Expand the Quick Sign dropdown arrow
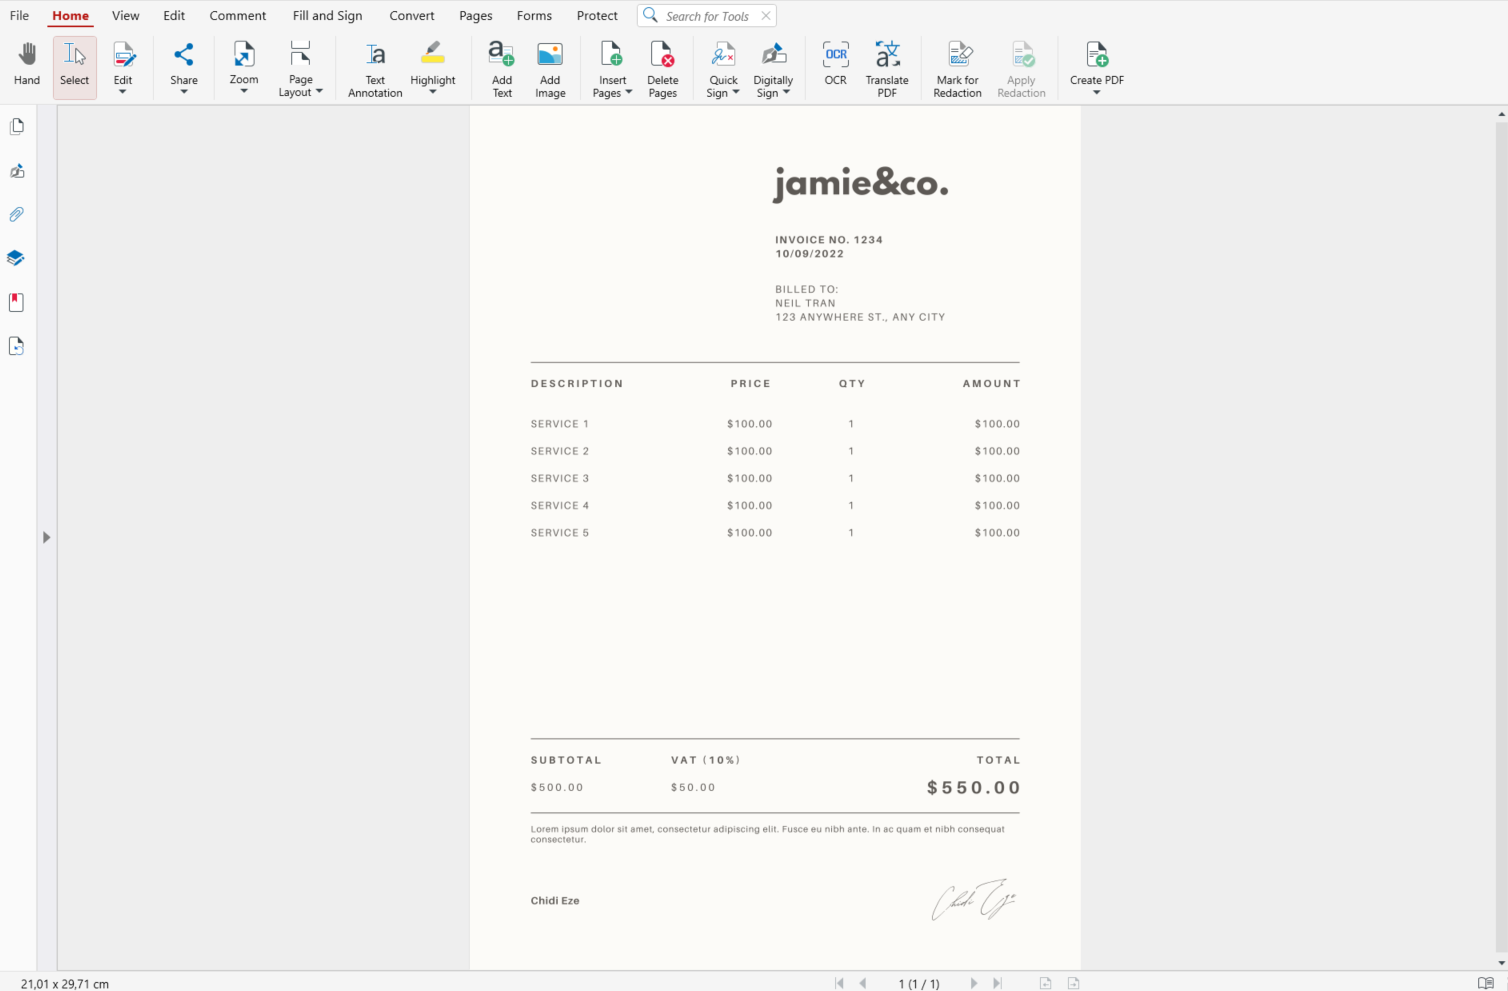1508x991 pixels. [736, 92]
